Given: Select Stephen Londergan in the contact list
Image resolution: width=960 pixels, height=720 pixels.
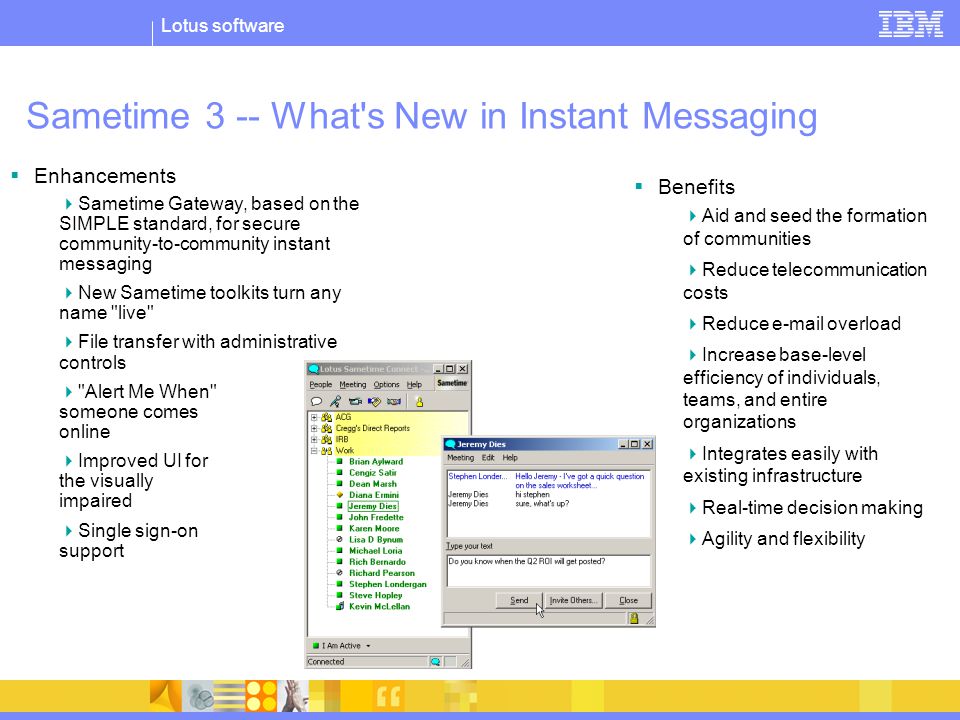Looking at the screenshot, I should [x=388, y=584].
